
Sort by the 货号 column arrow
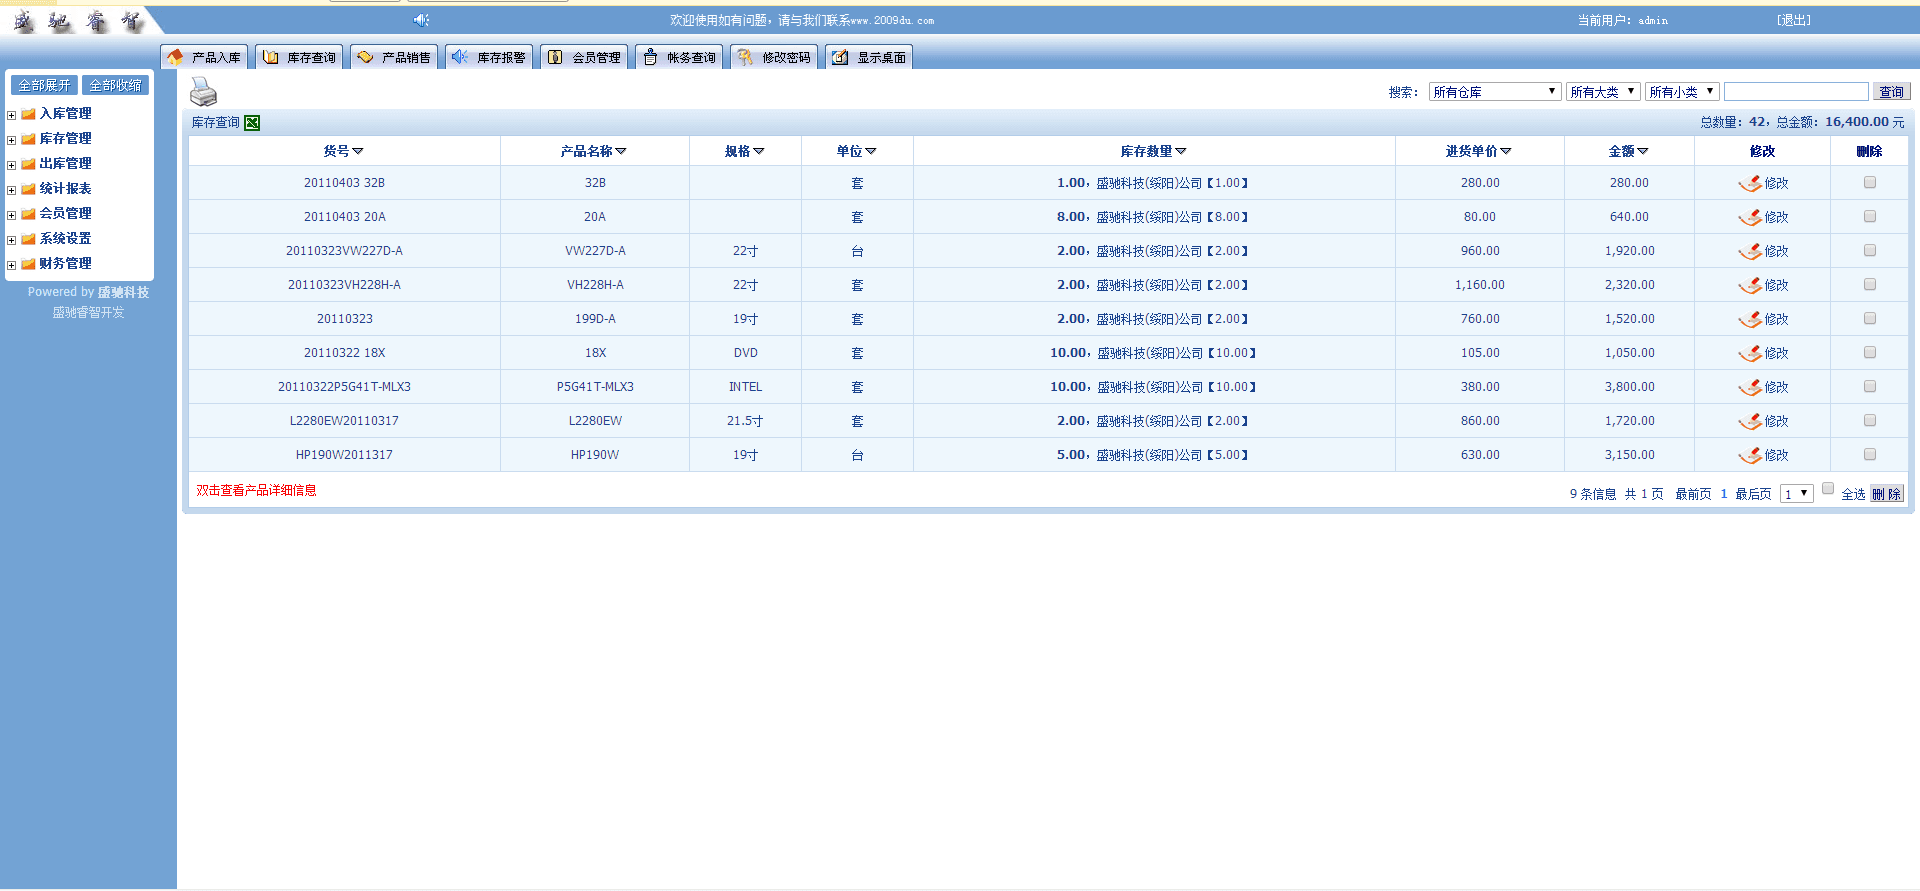coord(358,151)
